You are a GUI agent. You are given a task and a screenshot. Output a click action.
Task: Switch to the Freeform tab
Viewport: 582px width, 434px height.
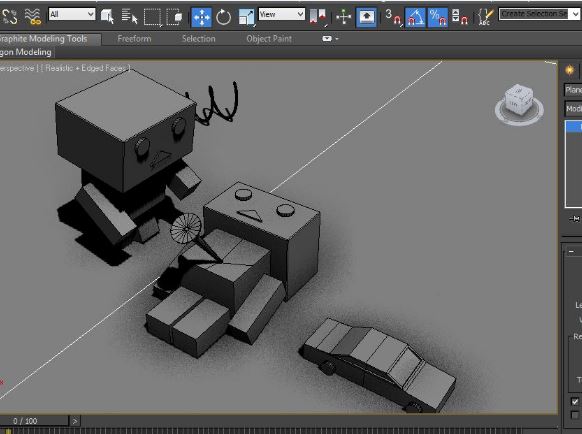[134, 39]
